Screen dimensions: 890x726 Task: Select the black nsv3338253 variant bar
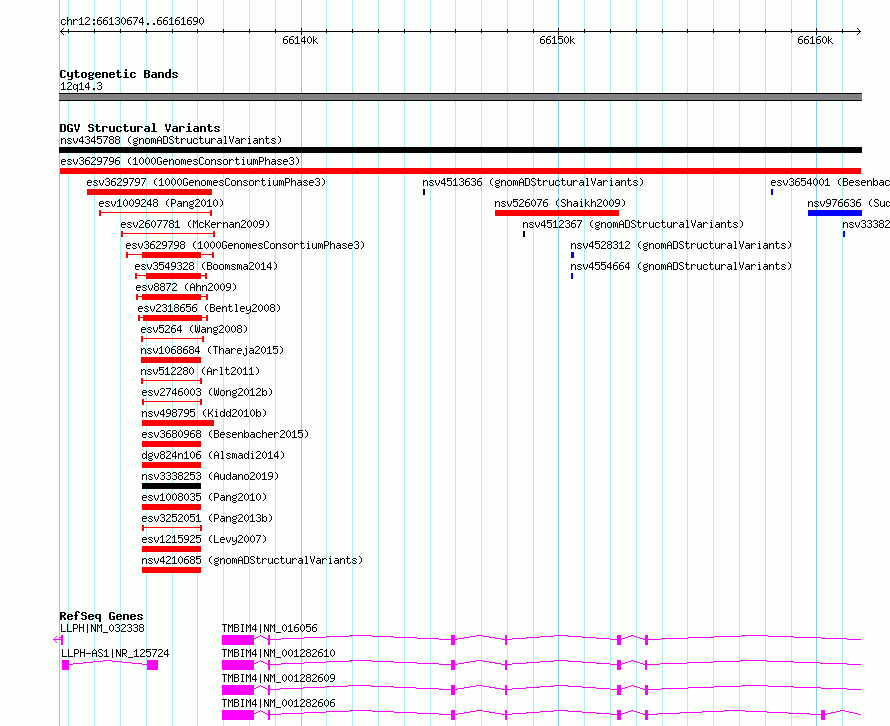click(x=171, y=486)
